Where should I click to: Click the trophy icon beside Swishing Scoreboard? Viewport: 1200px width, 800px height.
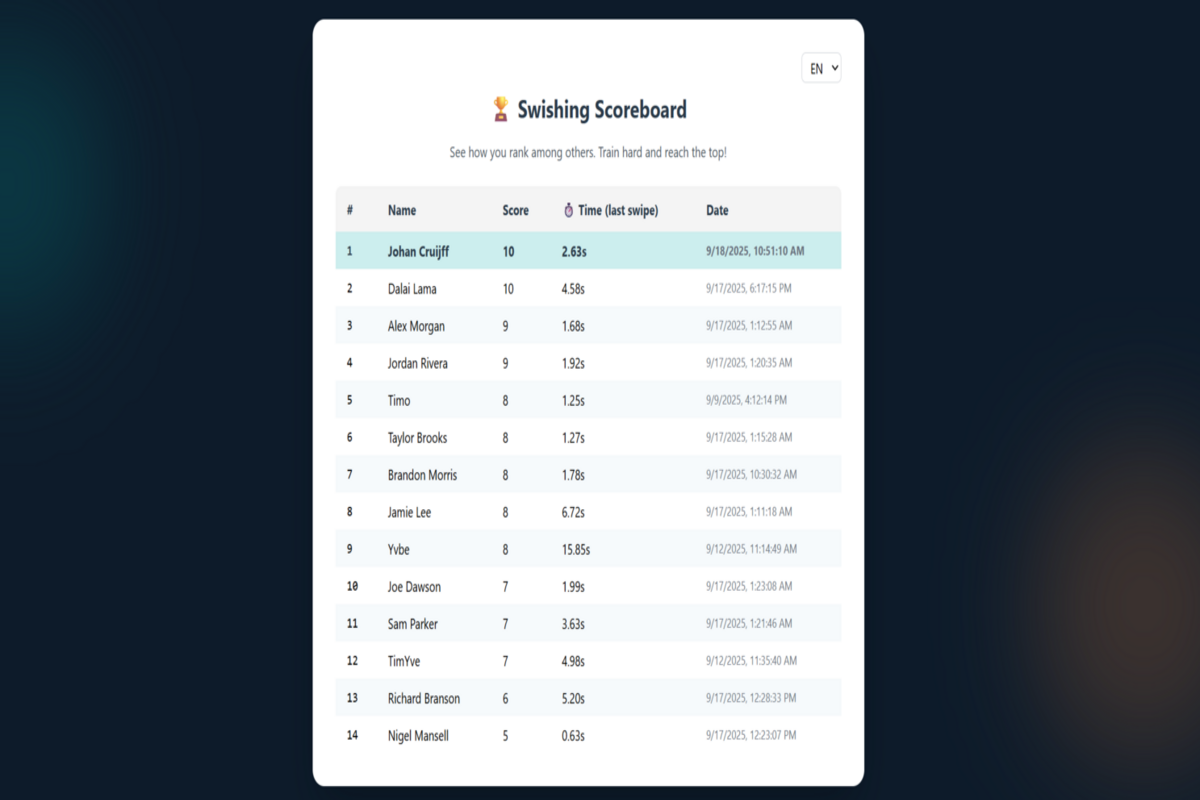[501, 109]
